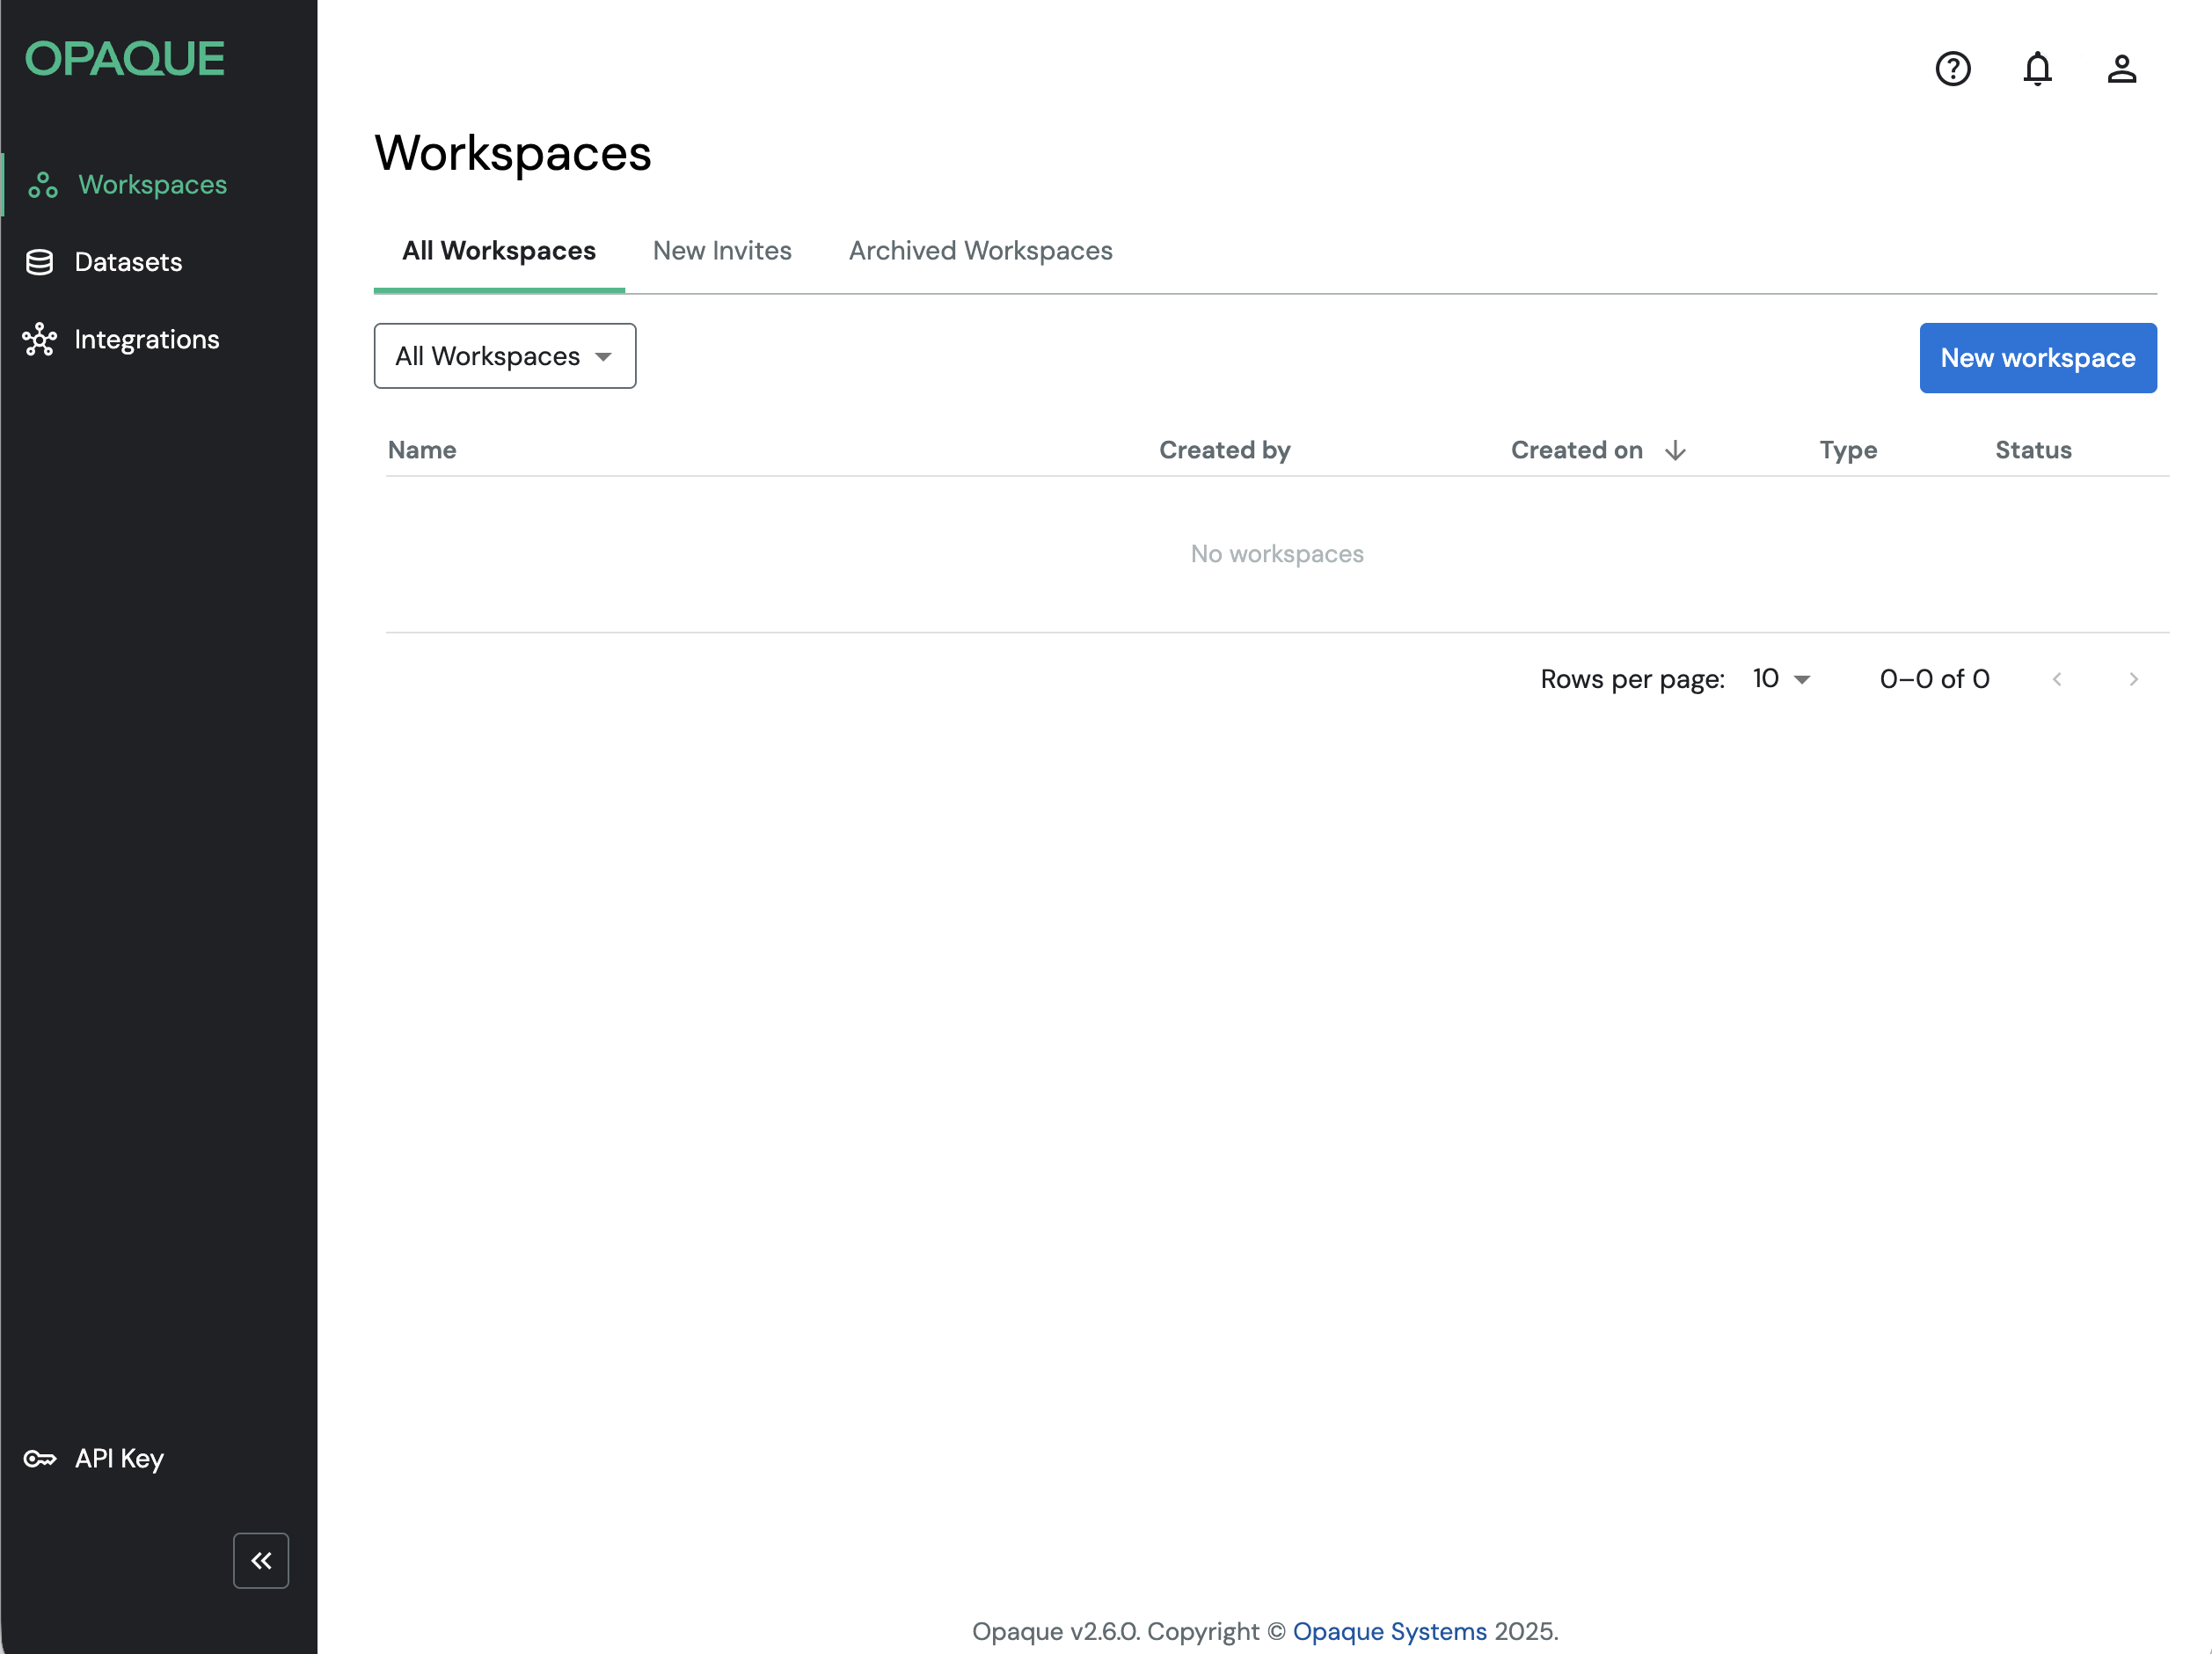This screenshot has width=2212, height=1654.
Task: Click the Datasets database icon
Action: point(39,262)
